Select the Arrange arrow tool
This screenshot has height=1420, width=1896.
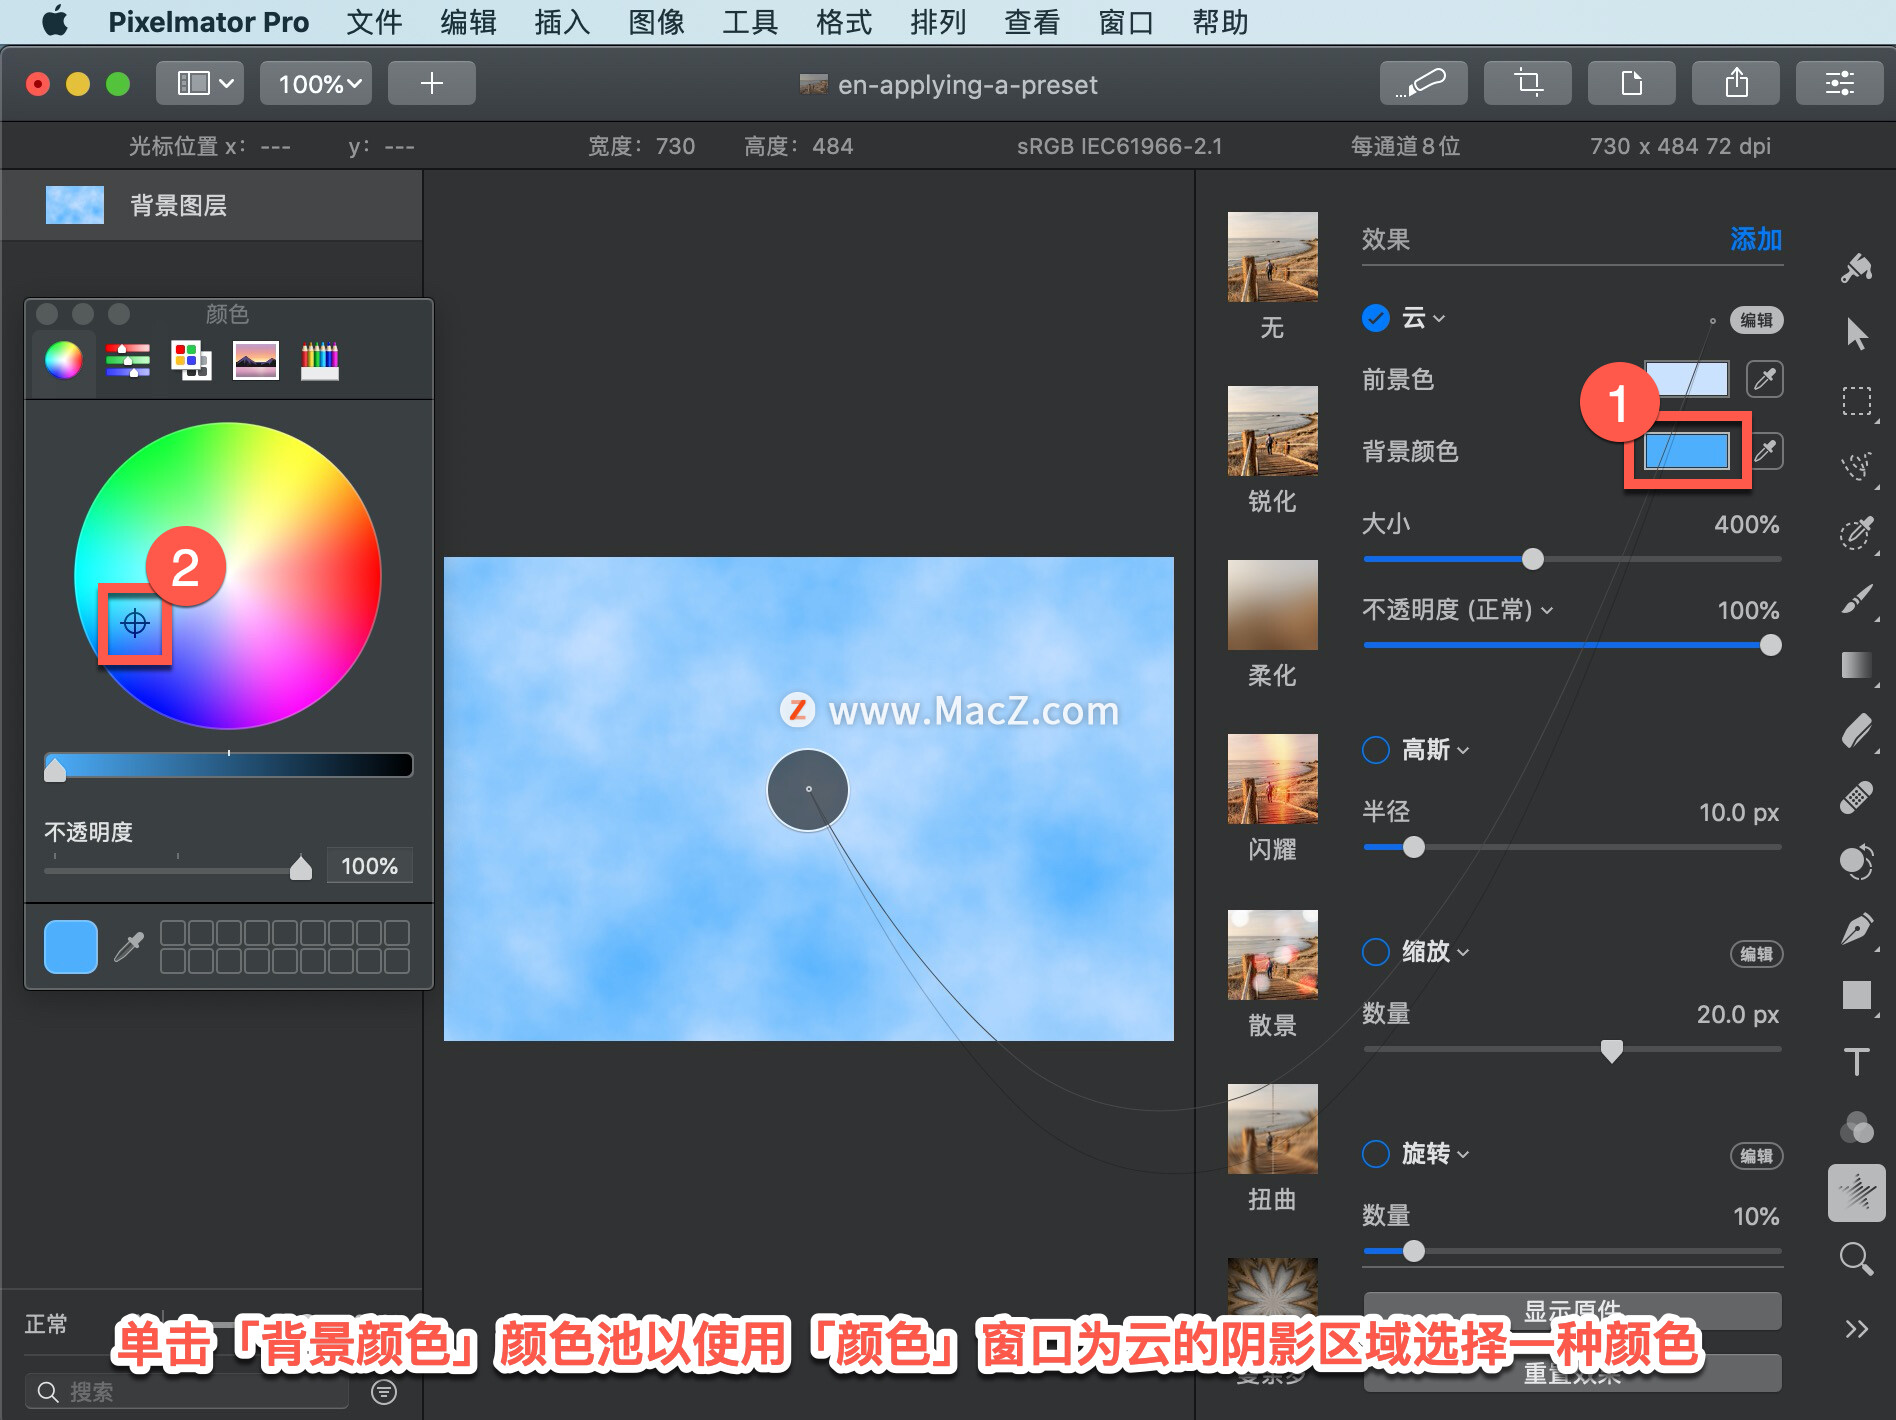tap(1857, 334)
